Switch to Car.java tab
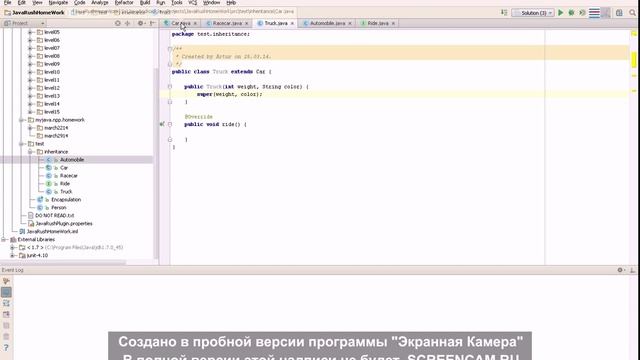The image size is (640, 360). (180, 23)
